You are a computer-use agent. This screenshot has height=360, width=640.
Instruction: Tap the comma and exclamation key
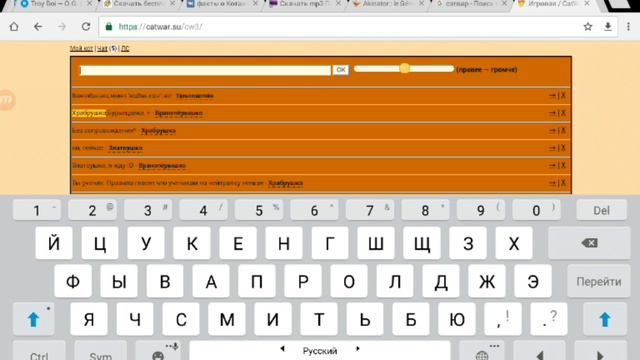coord(503,319)
